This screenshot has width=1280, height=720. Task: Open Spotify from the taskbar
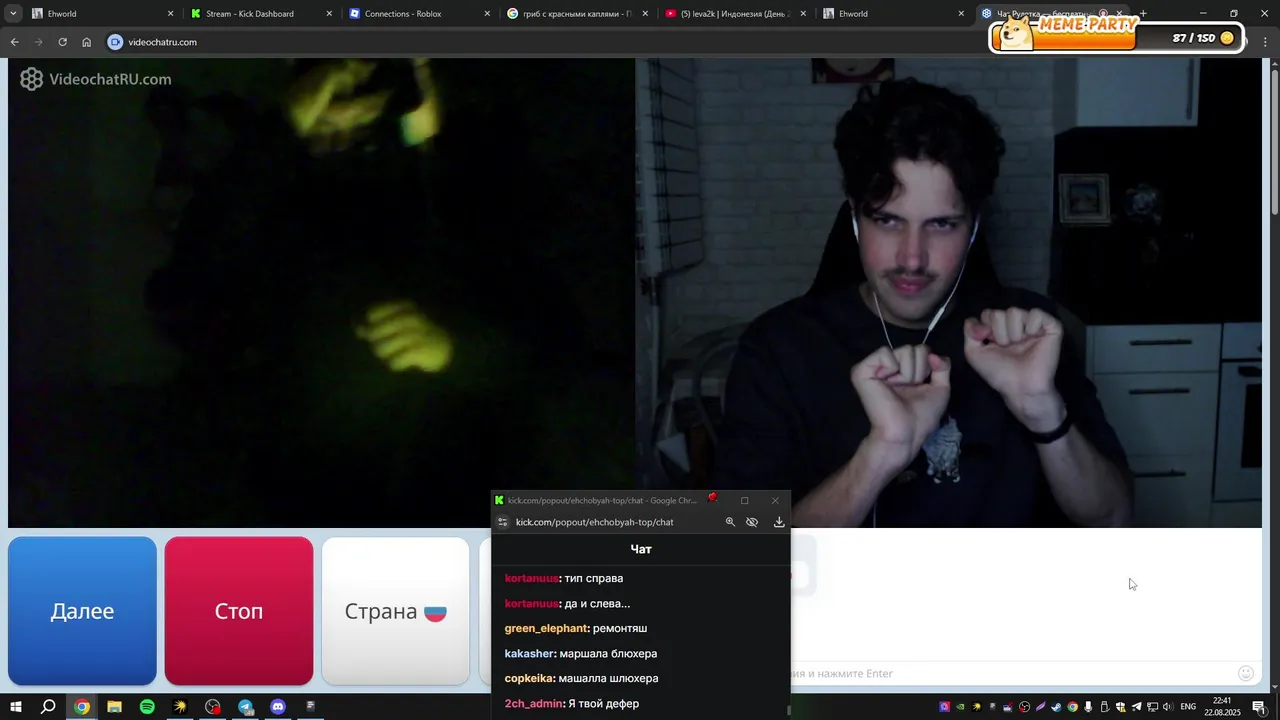coord(147,707)
